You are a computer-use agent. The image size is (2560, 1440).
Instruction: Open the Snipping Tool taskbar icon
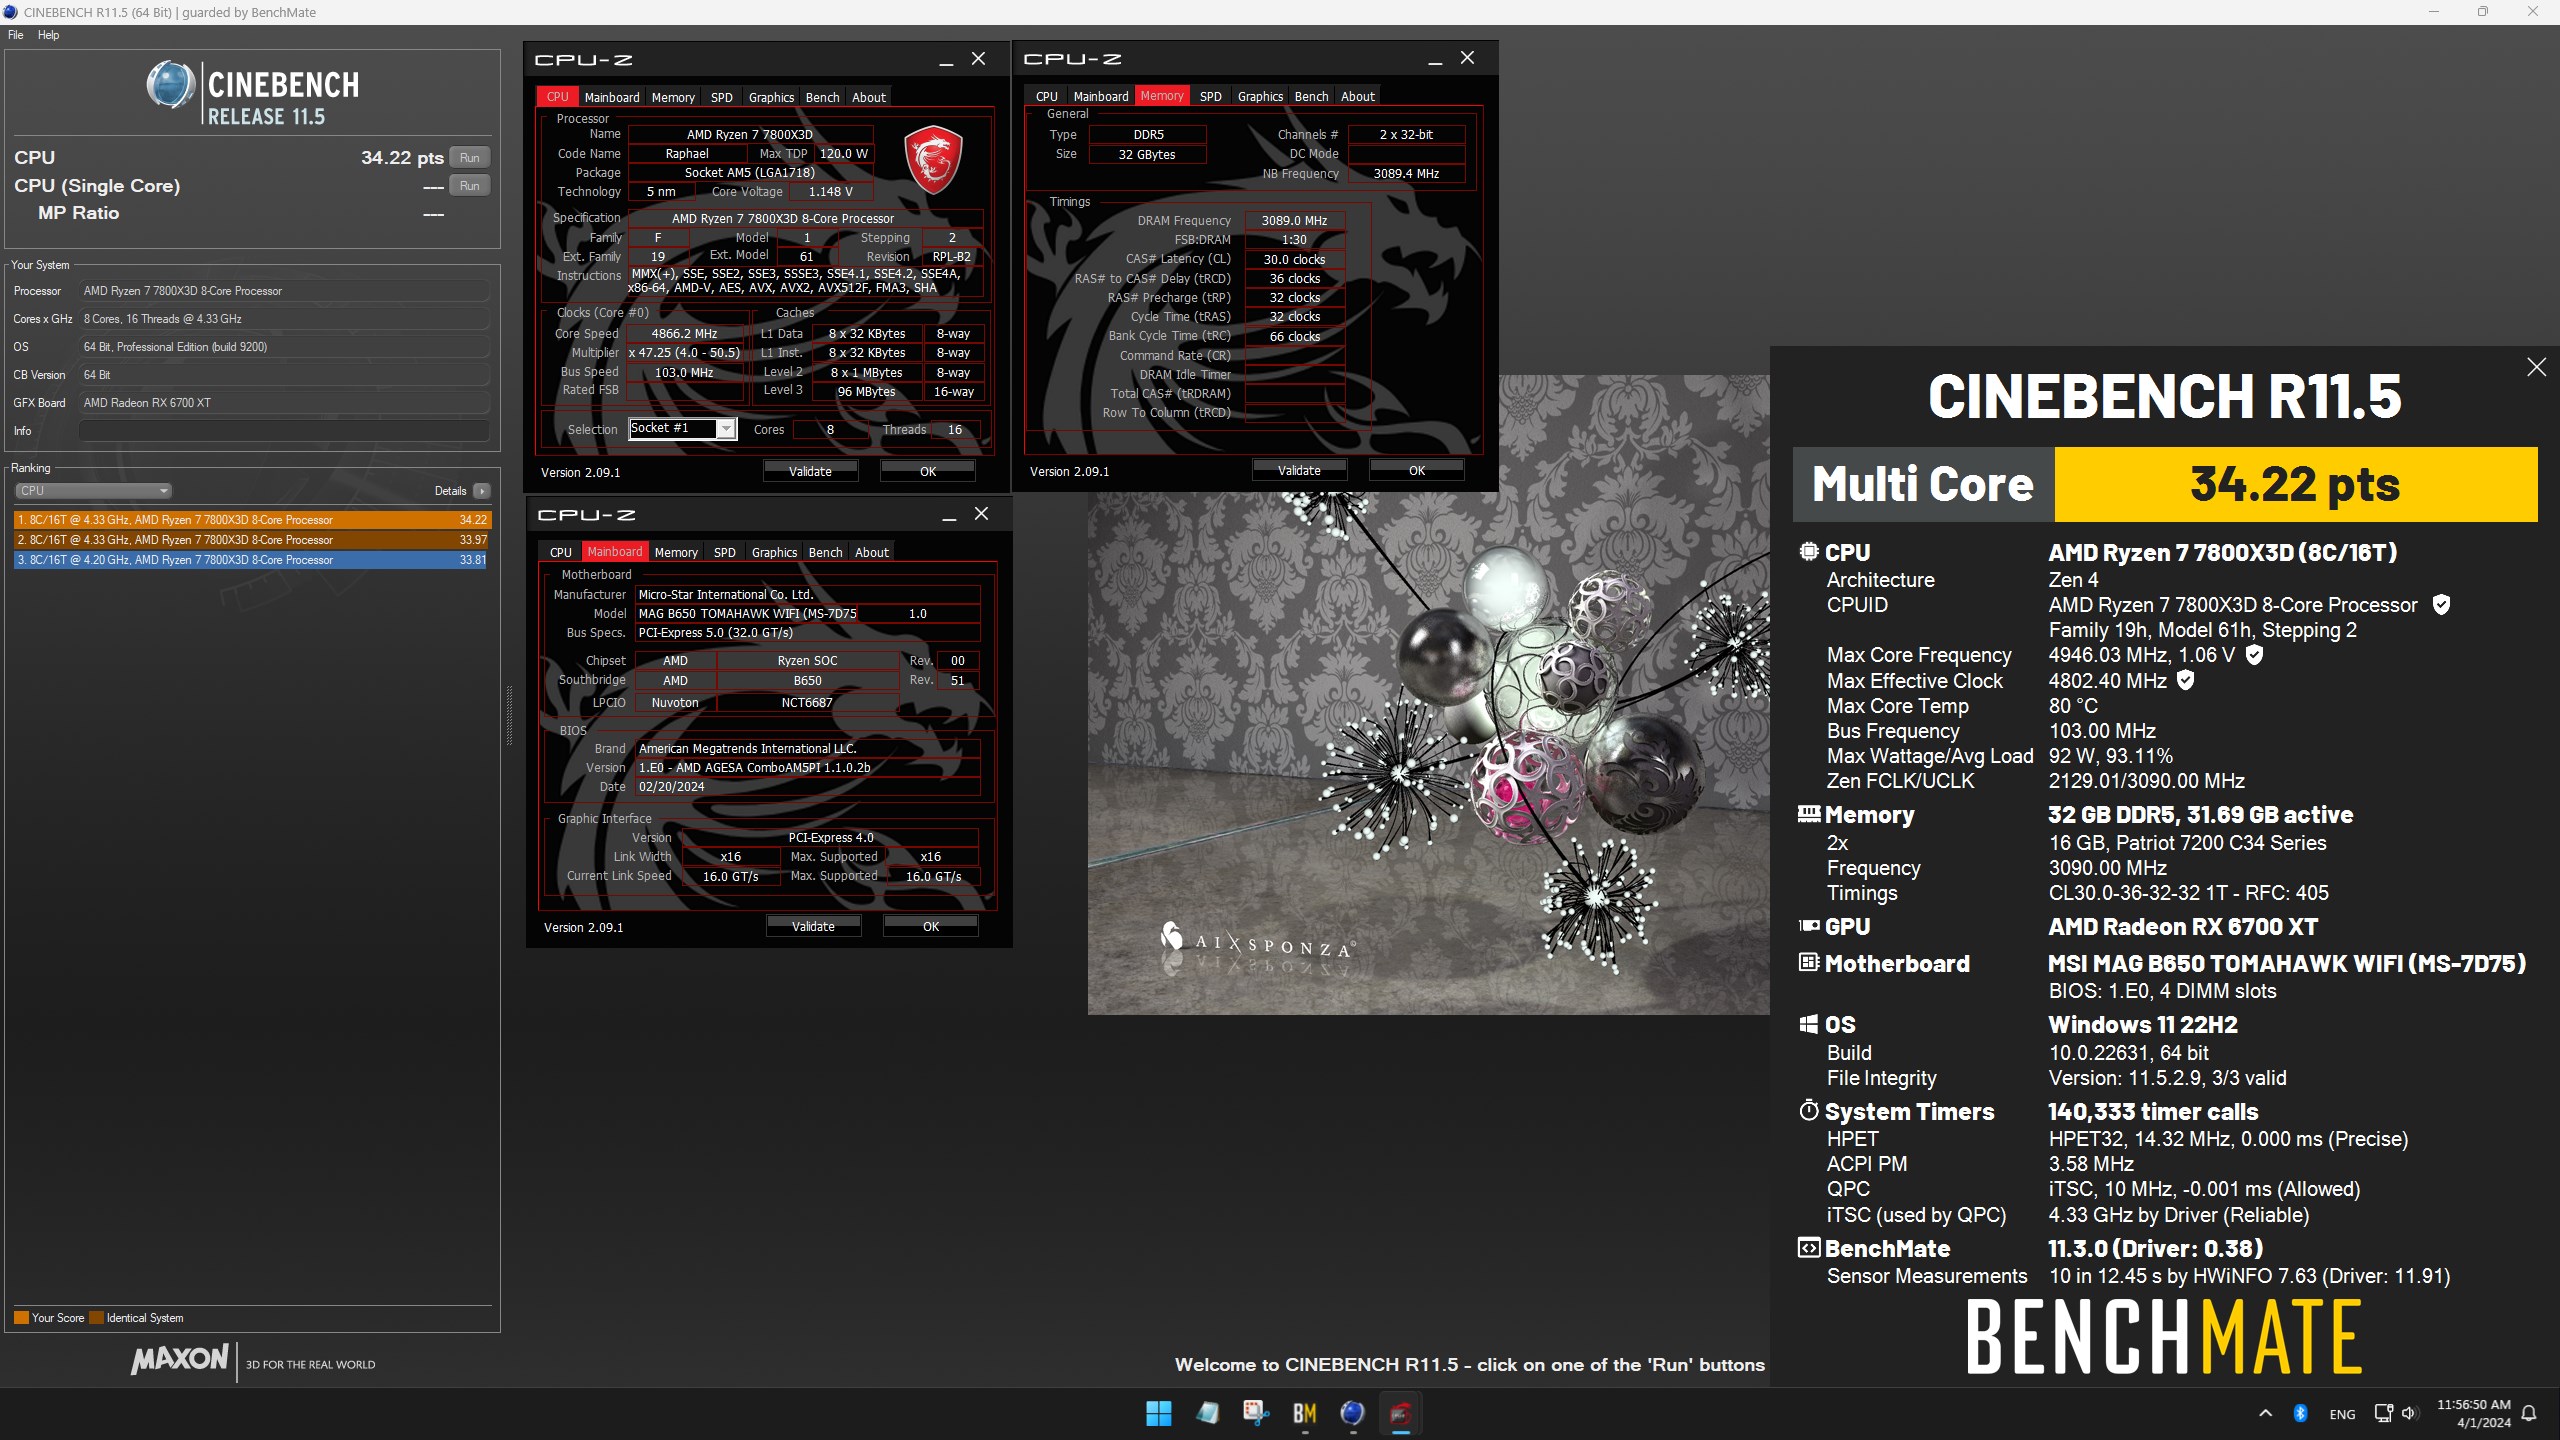pyautogui.click(x=1255, y=1413)
